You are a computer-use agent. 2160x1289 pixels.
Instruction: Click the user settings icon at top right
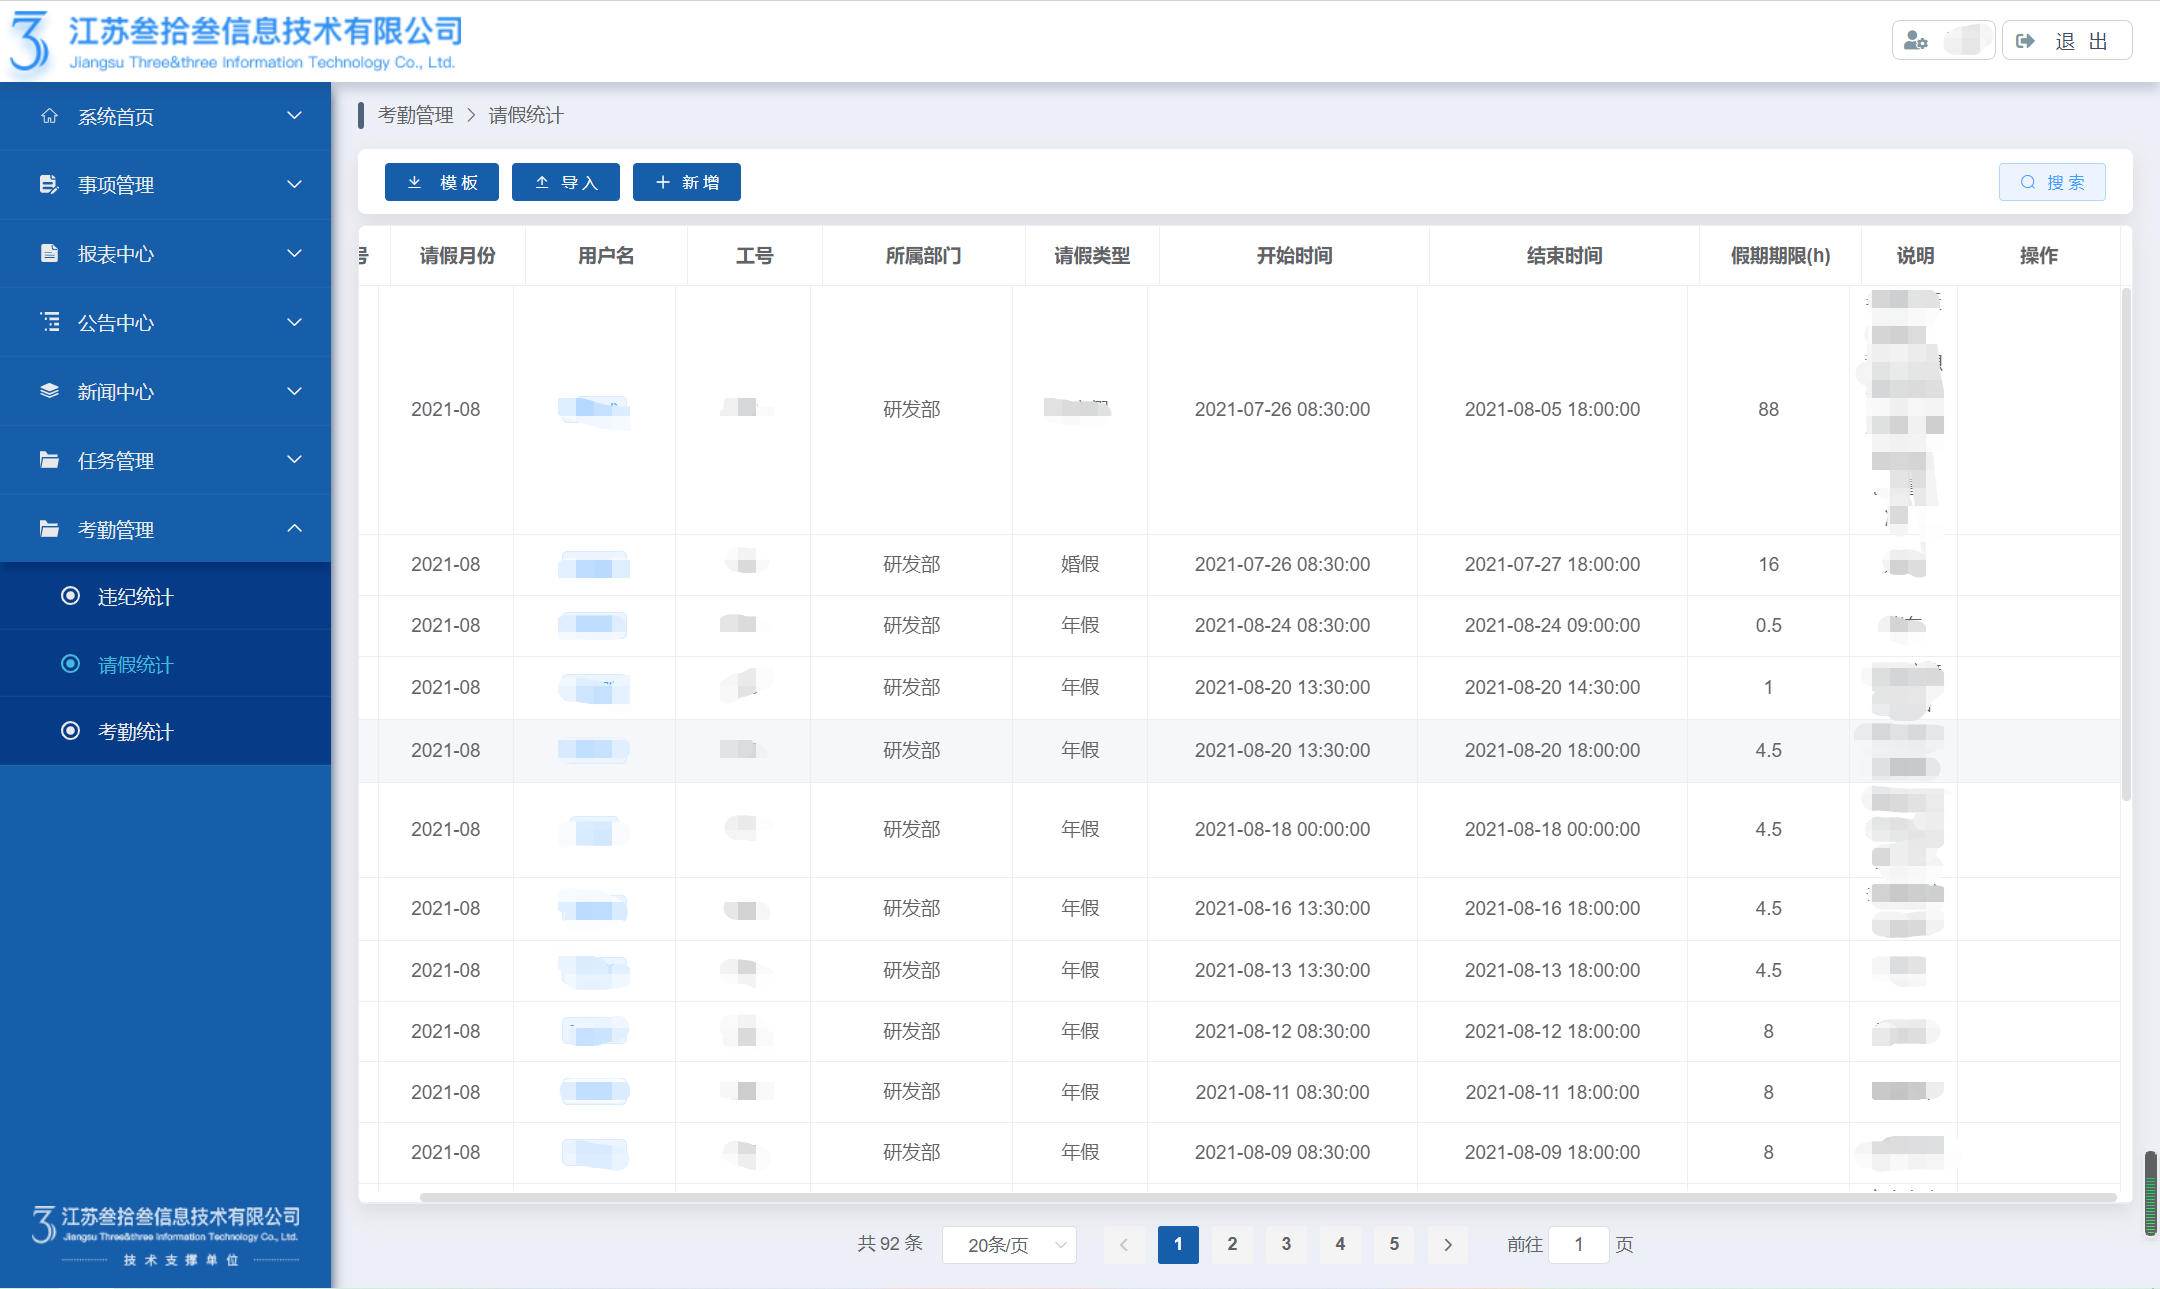(x=1916, y=41)
